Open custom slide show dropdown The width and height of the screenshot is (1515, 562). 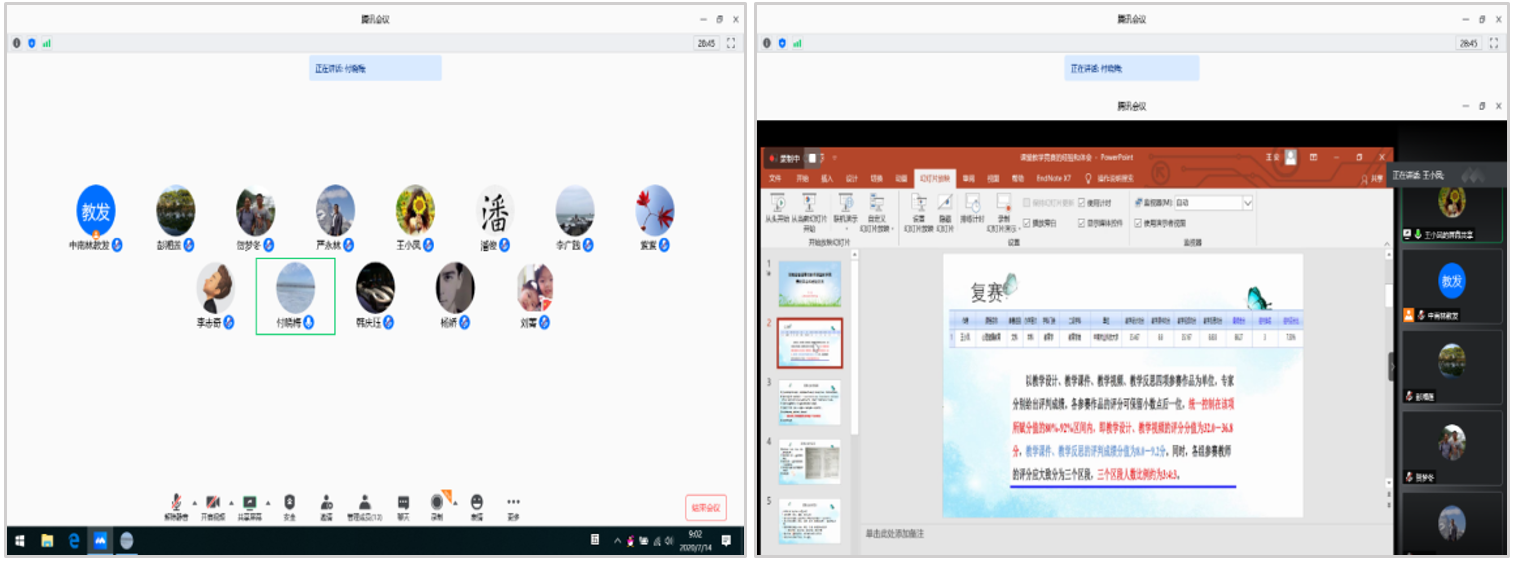[x=876, y=212]
